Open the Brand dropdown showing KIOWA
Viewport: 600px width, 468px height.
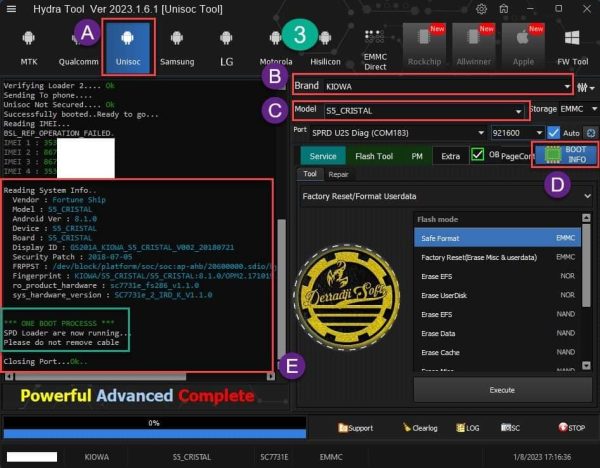click(447, 86)
